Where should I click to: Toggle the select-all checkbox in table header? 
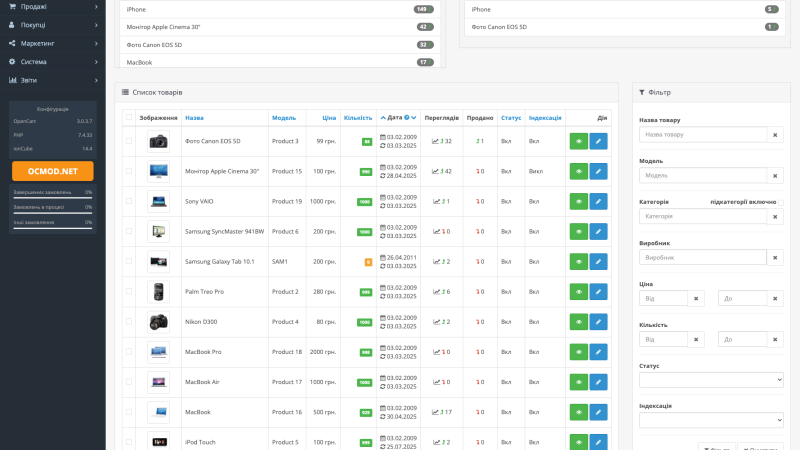point(129,117)
